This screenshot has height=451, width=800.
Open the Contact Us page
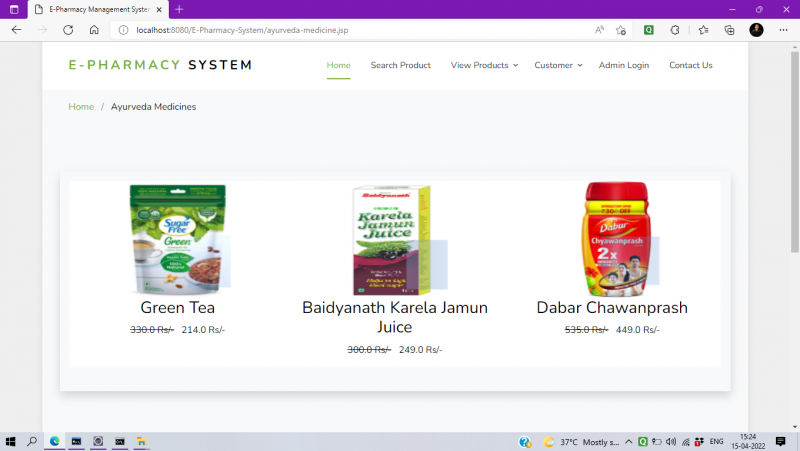[x=691, y=65]
